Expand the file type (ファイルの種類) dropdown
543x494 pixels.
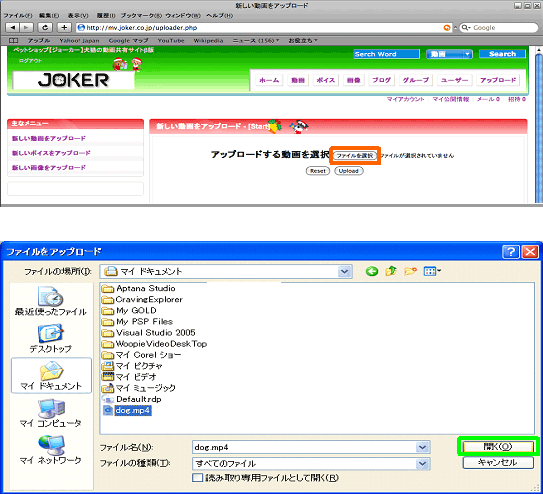422,464
